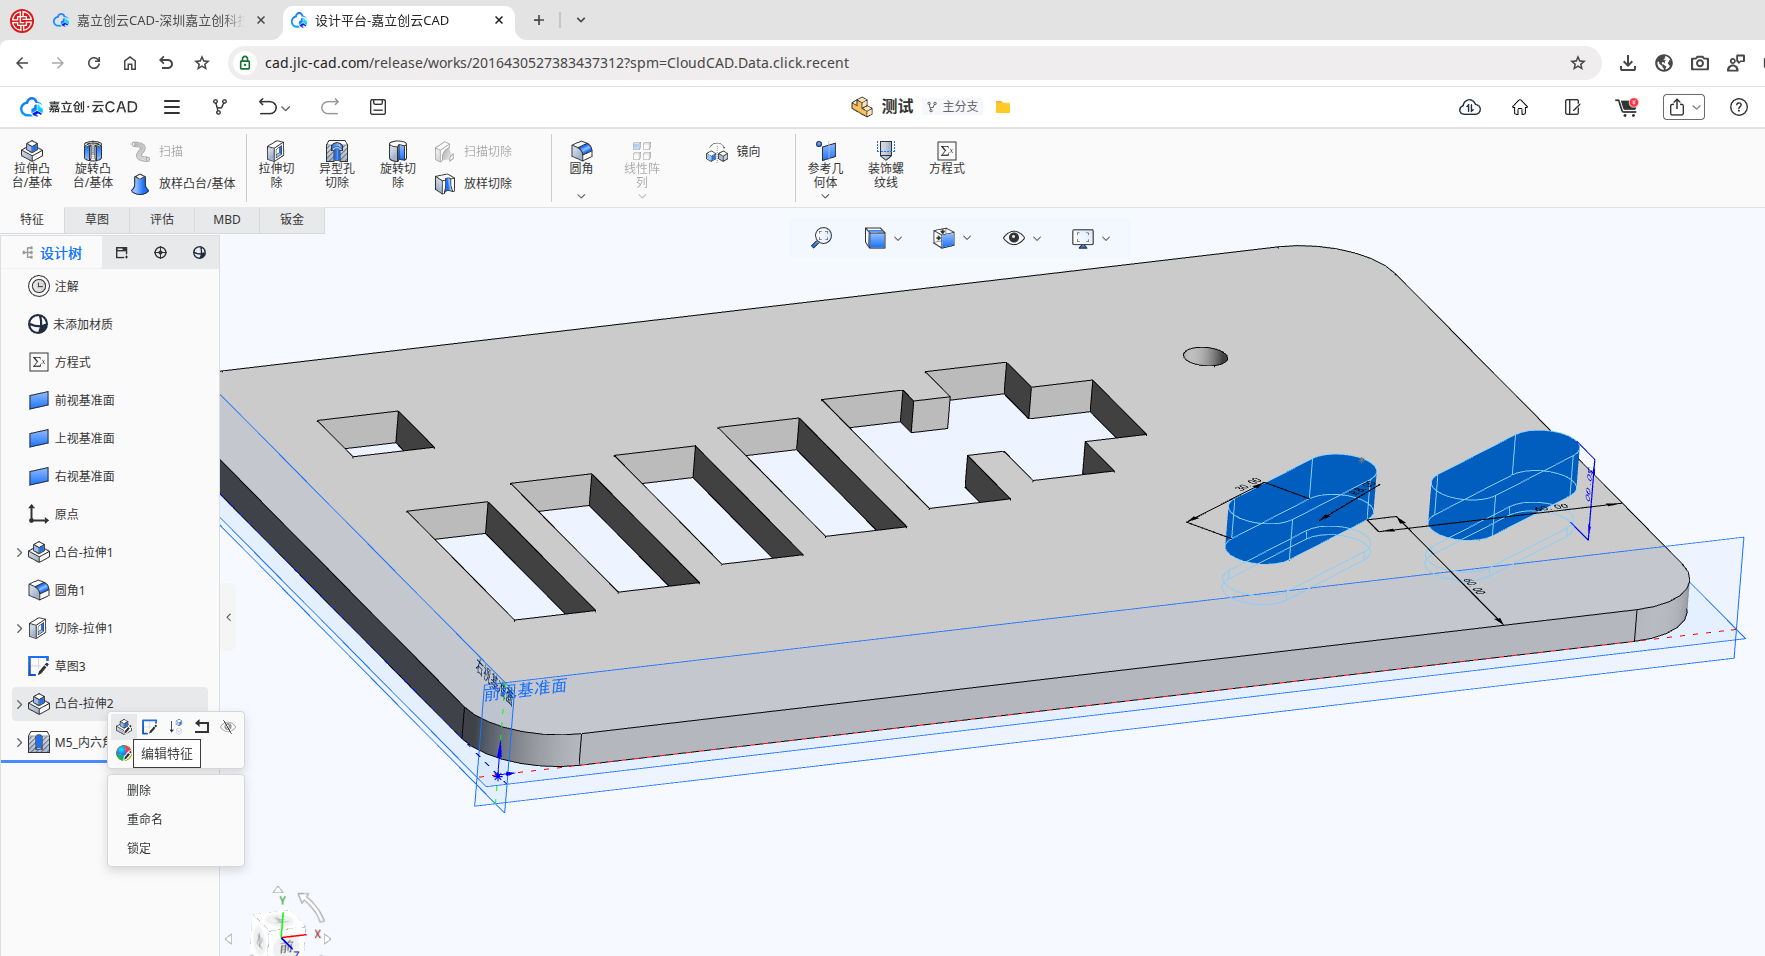Click the appearance color-ball edit icon
This screenshot has height=956, width=1765.
coord(124,753)
